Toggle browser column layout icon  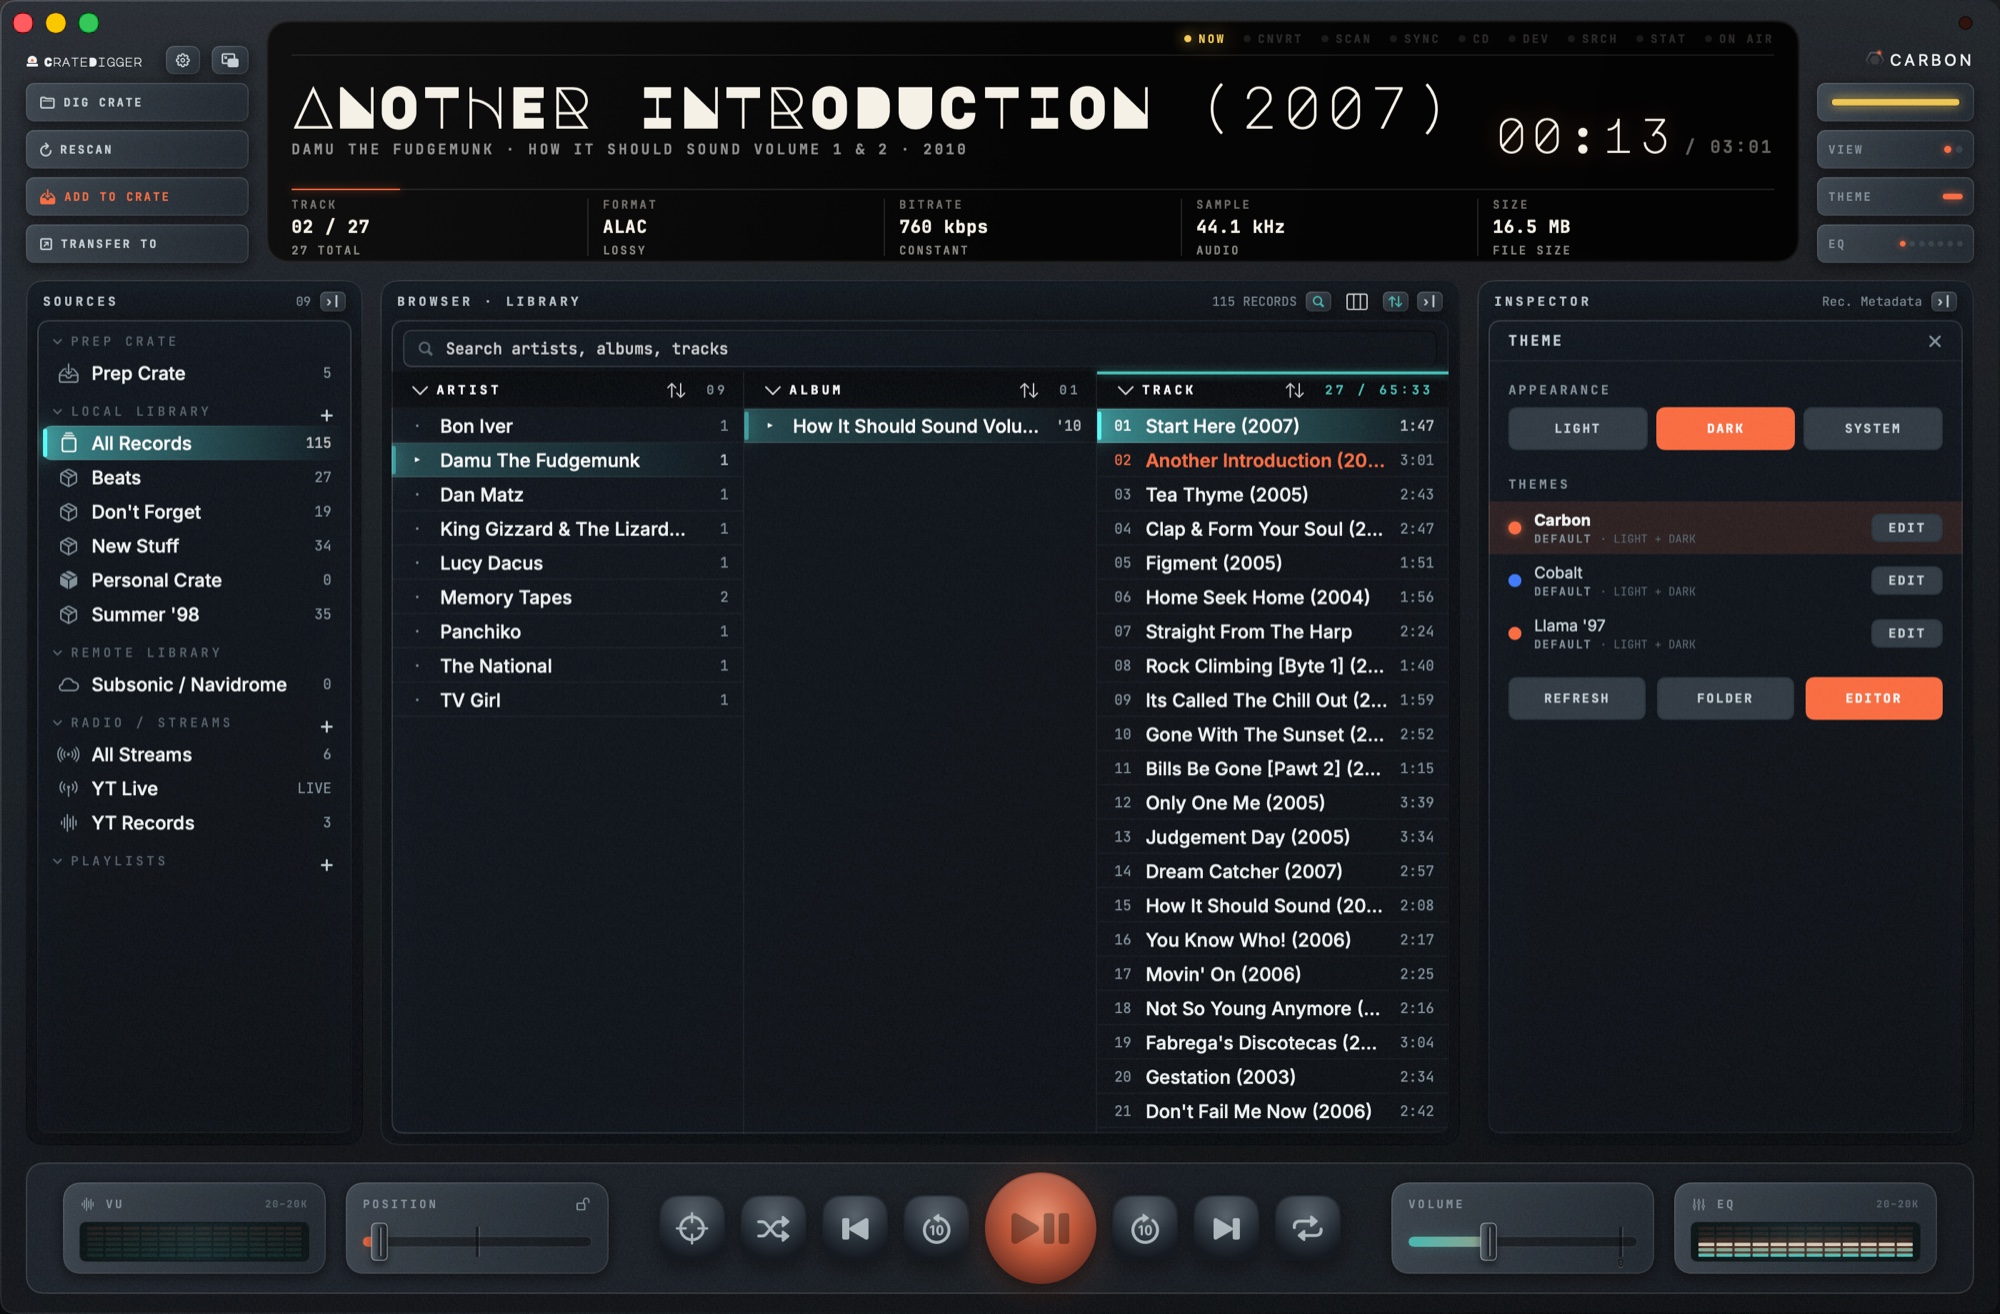[x=1357, y=301]
